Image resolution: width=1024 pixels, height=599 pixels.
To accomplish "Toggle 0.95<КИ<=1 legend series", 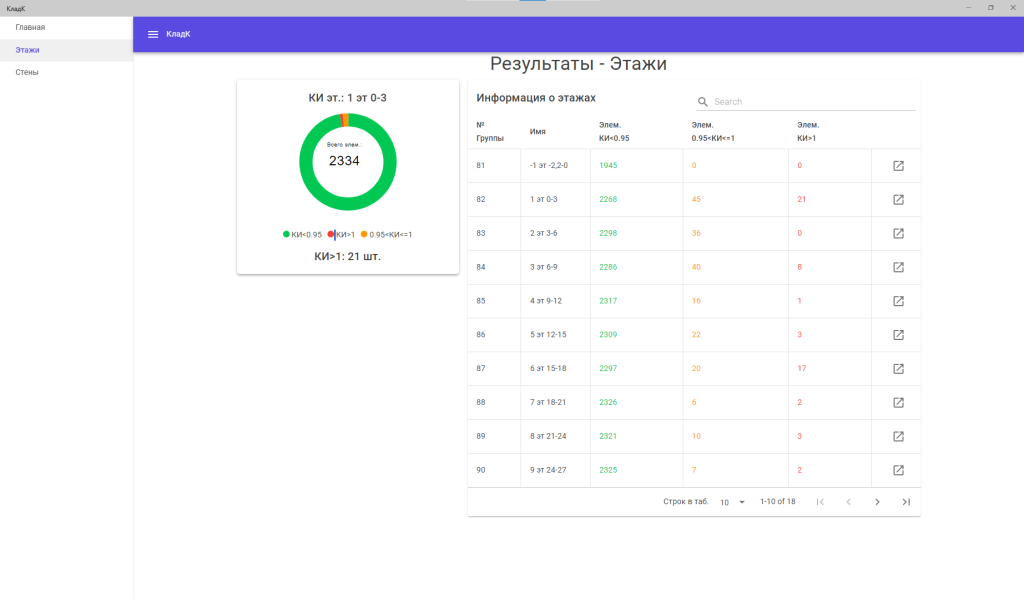I will [386, 235].
